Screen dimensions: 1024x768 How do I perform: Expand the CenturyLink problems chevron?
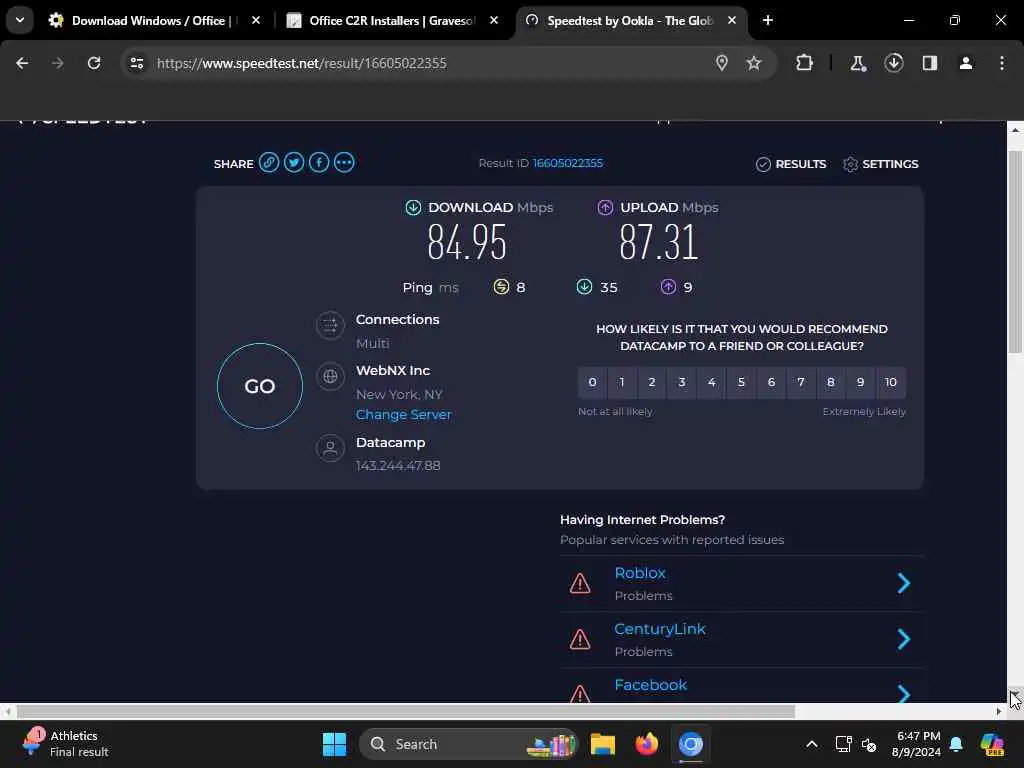904,639
